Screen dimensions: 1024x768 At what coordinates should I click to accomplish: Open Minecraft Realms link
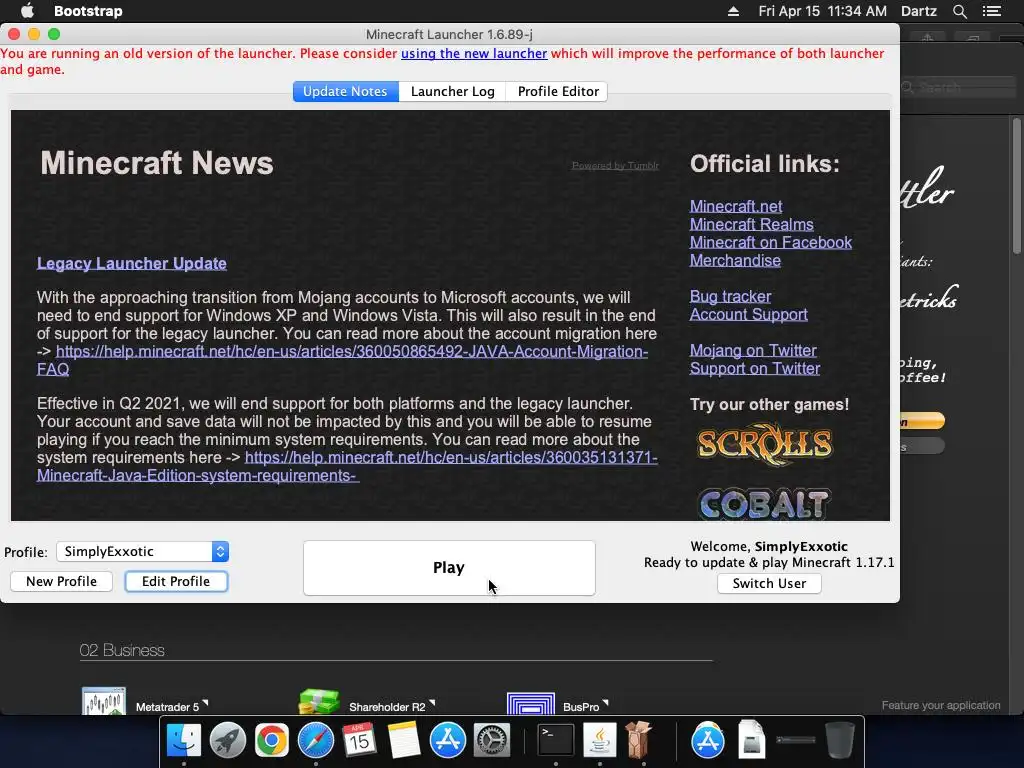point(752,224)
